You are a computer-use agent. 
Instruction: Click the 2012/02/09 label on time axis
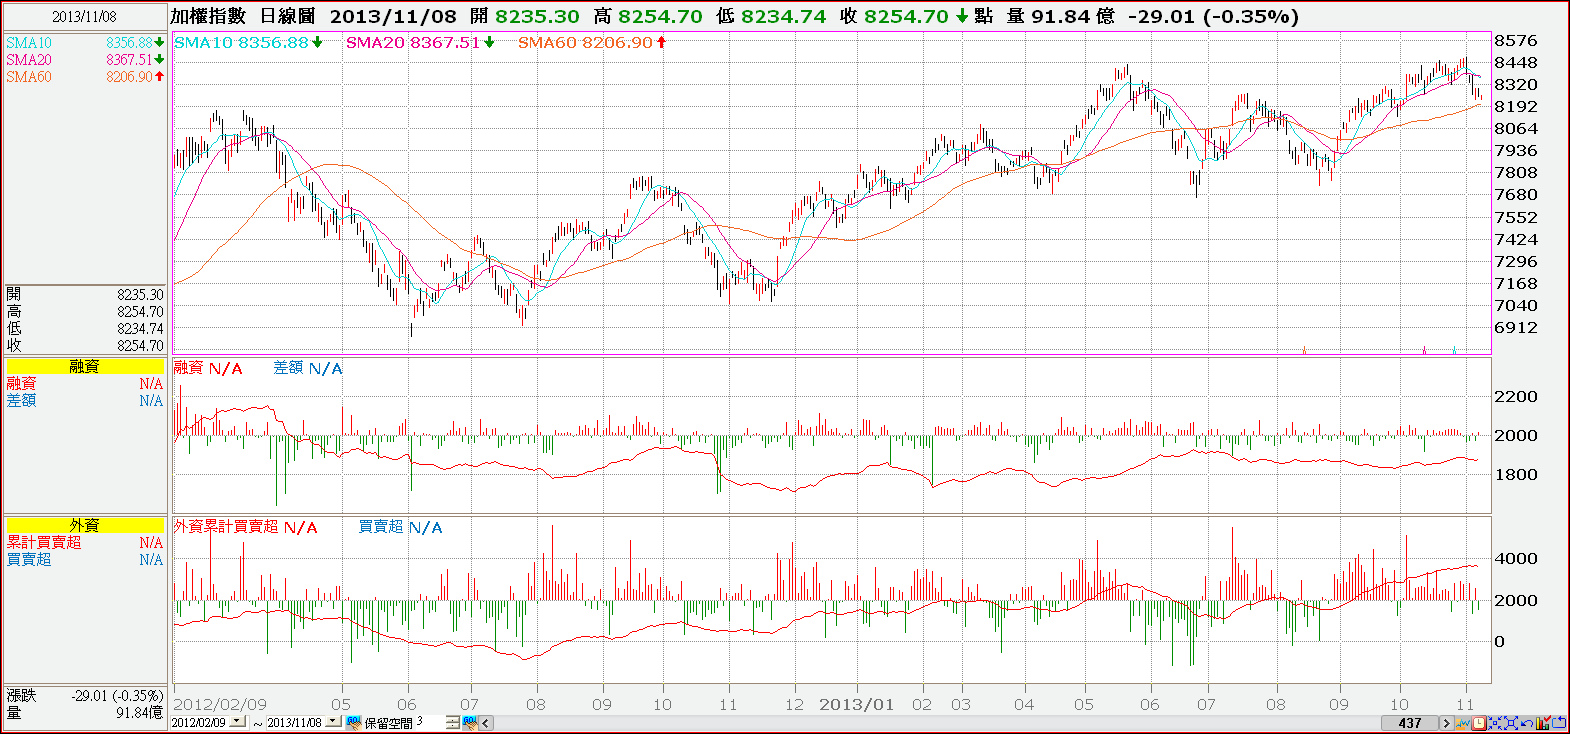[x=220, y=704]
